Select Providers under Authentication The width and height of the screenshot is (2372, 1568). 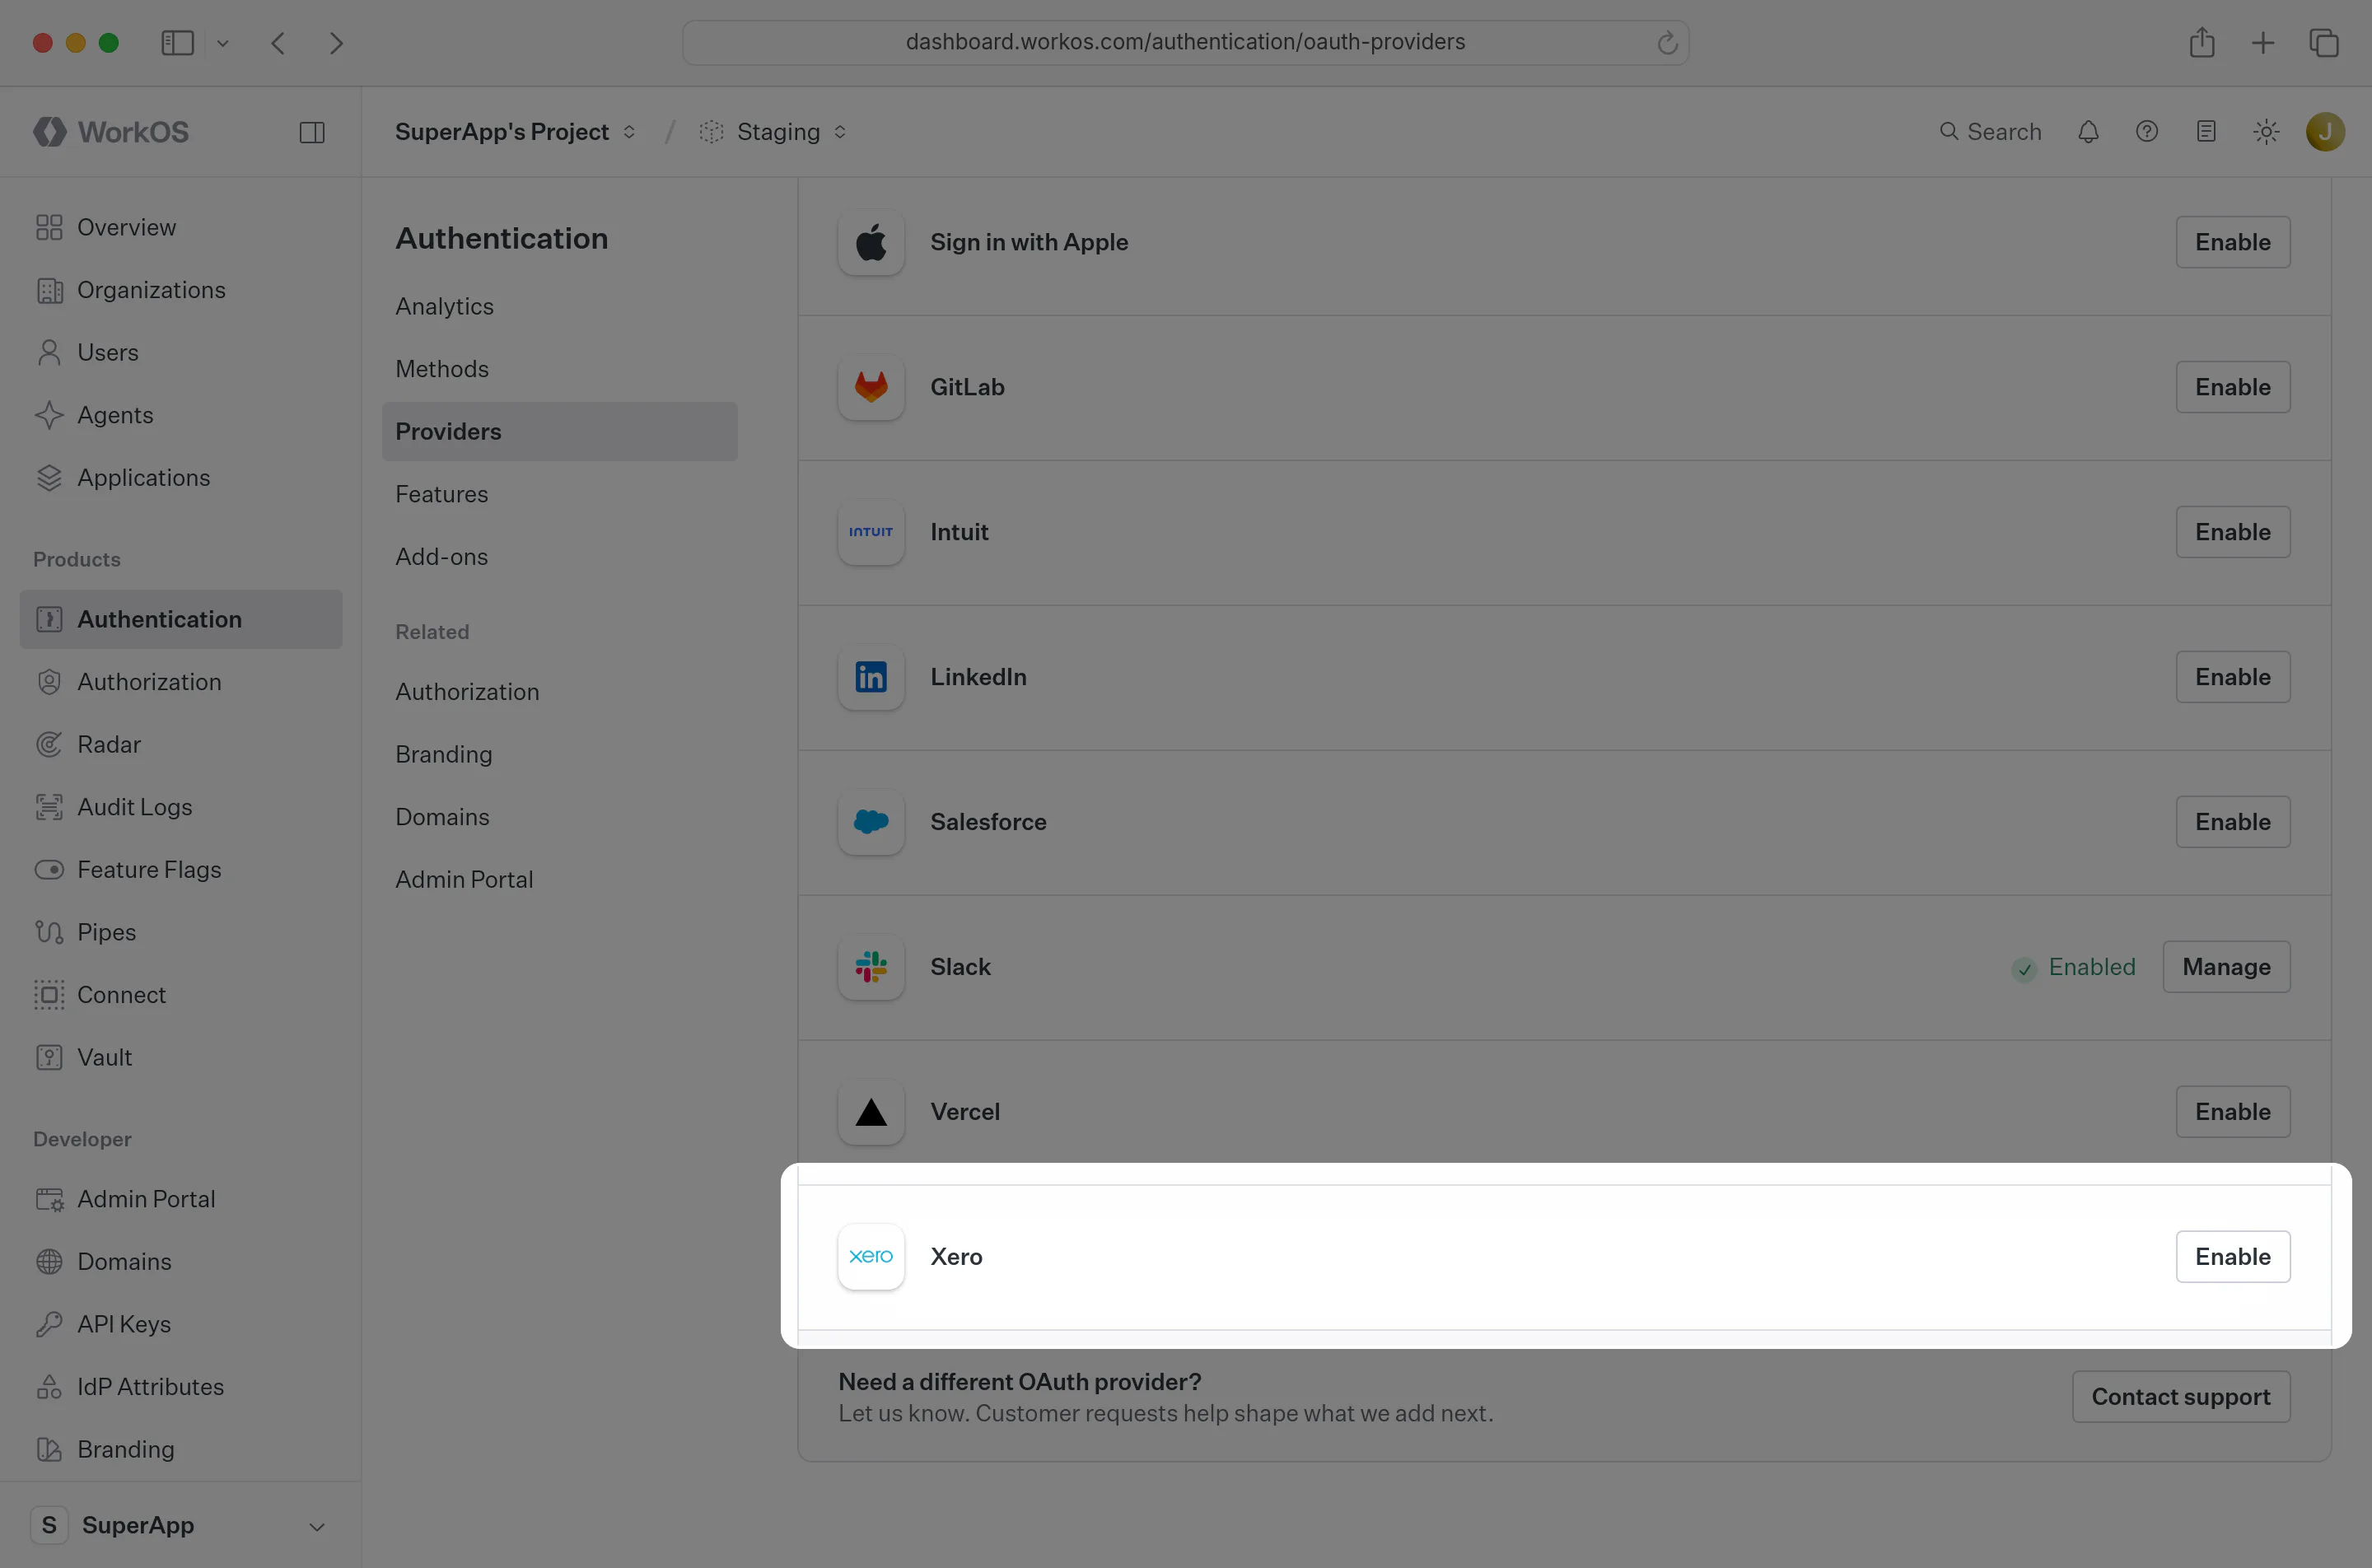point(560,432)
